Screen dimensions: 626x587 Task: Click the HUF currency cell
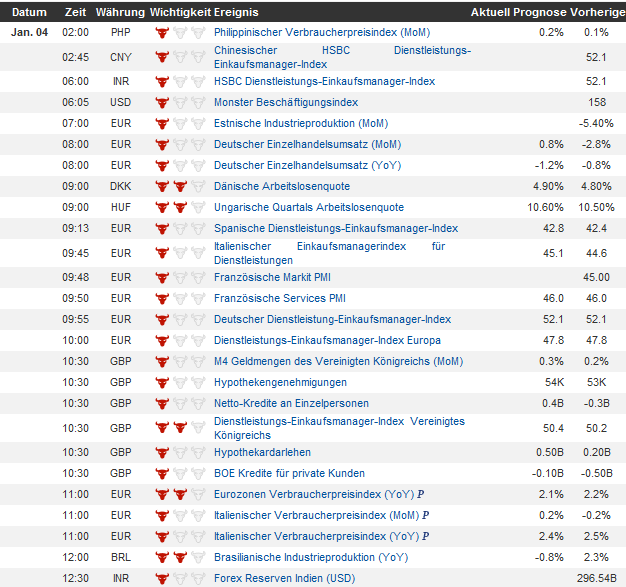point(121,207)
